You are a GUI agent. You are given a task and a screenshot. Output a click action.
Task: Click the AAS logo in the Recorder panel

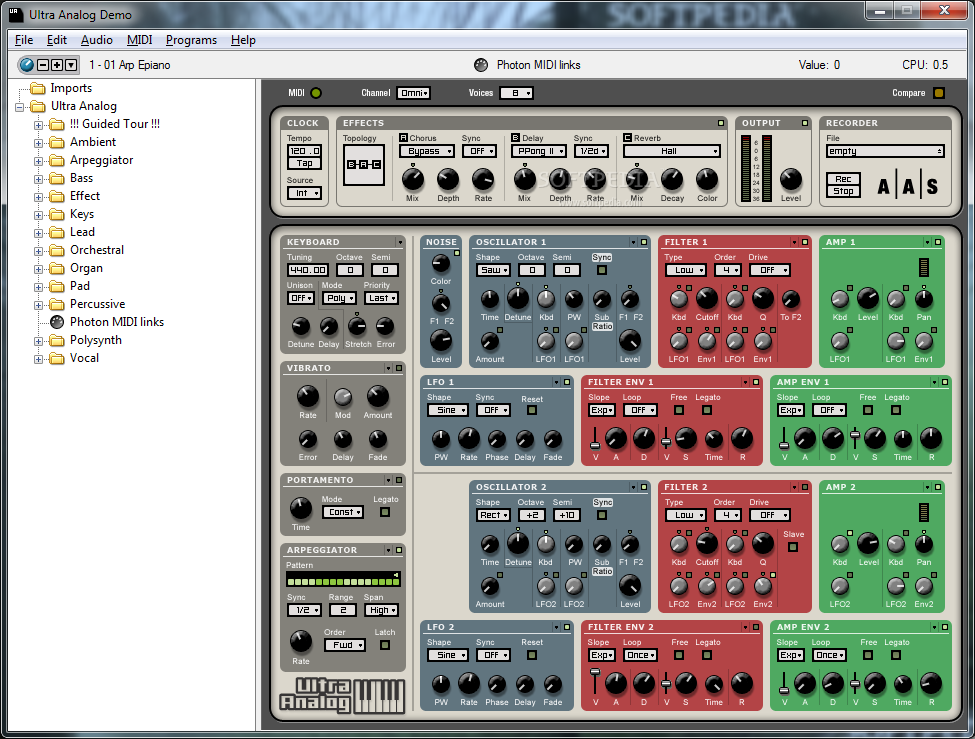click(908, 186)
